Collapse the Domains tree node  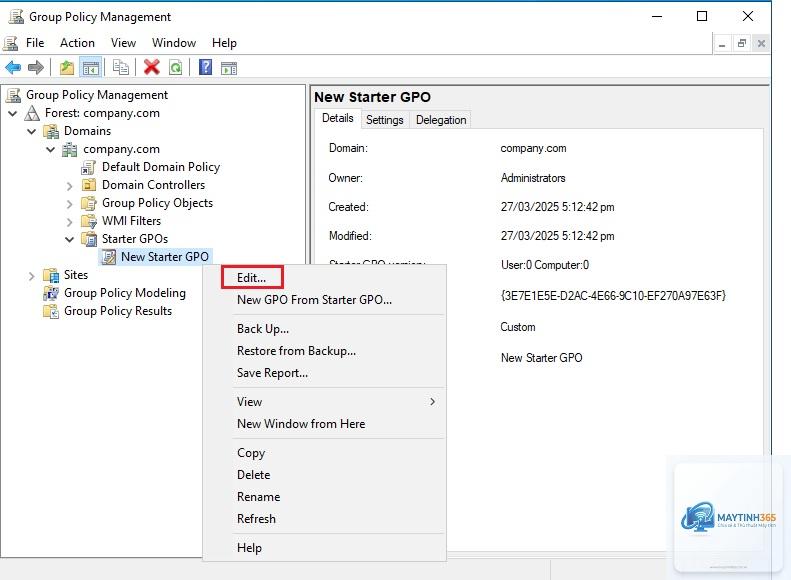coord(32,132)
